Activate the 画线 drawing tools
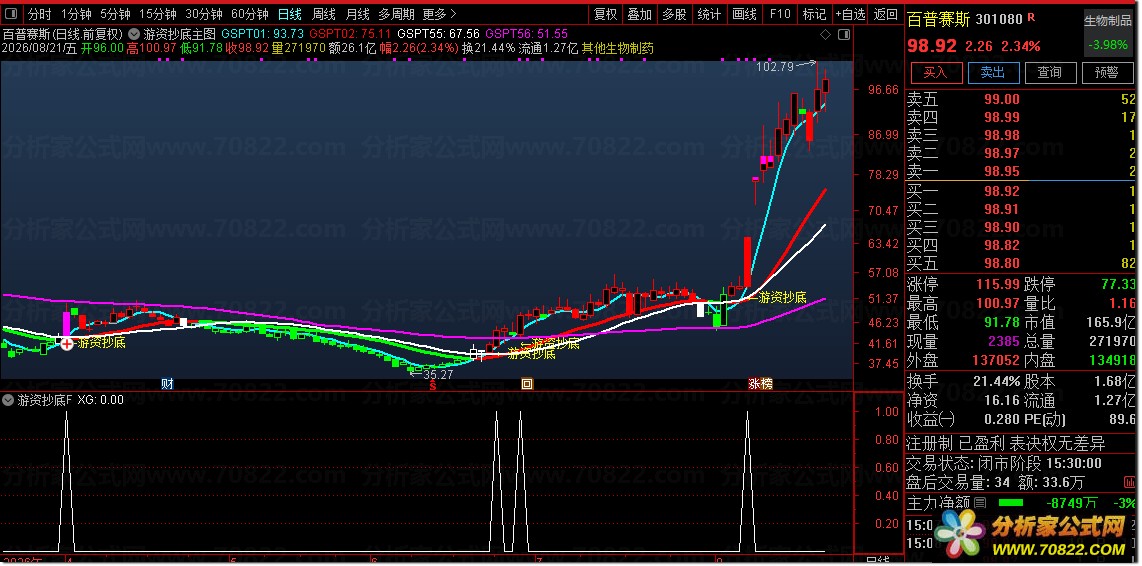This screenshot has width=1142, height=566. tap(744, 14)
